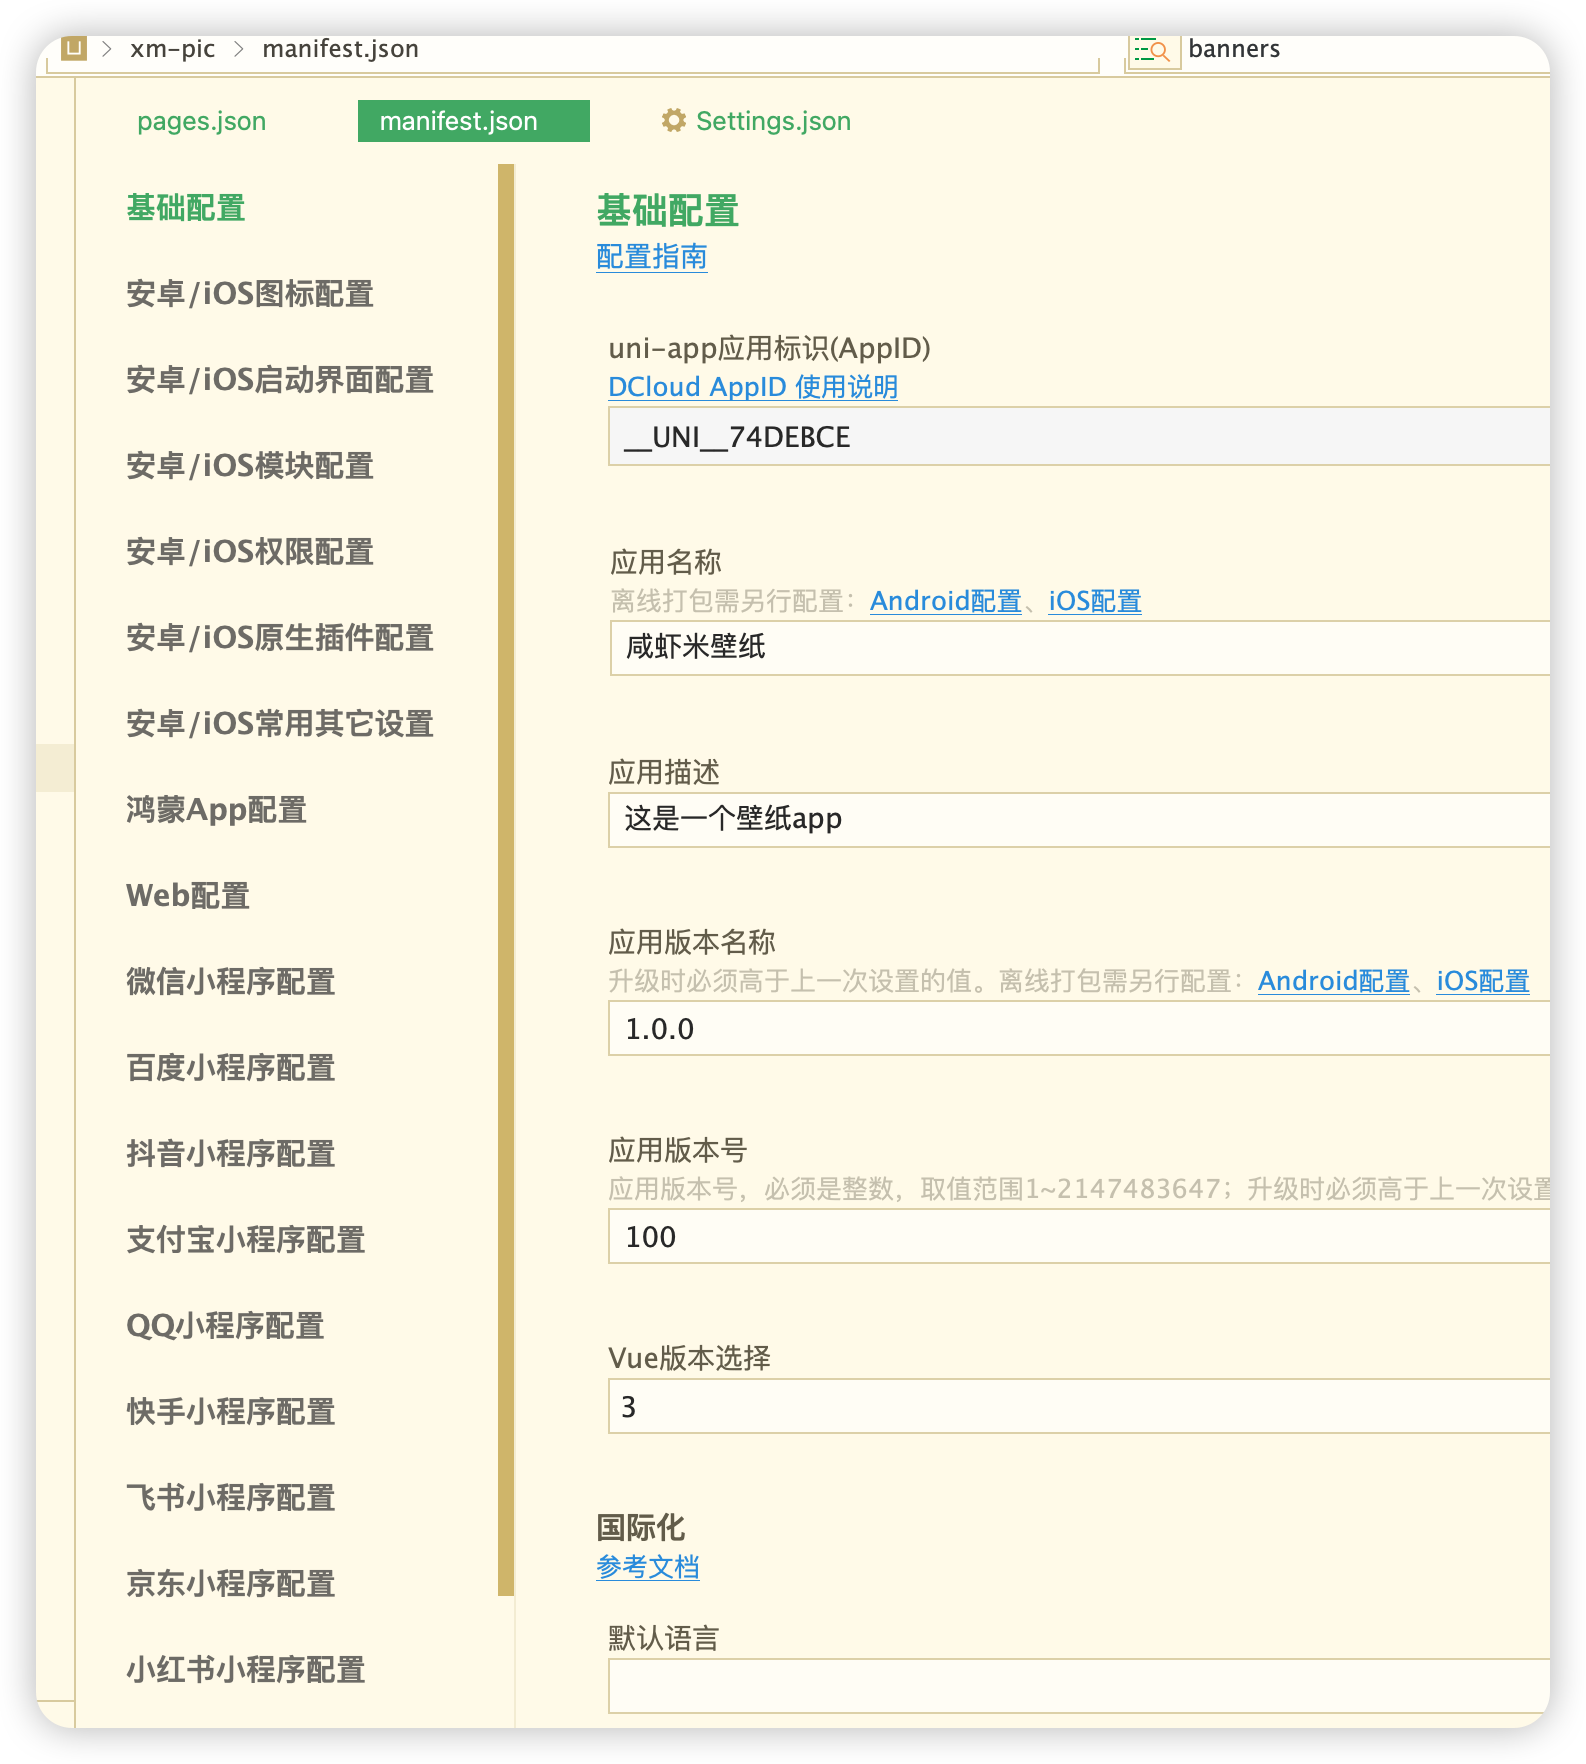1586x1764 pixels.
Task: Select 支付宝小程序配置 in sidebar
Action: point(246,1240)
